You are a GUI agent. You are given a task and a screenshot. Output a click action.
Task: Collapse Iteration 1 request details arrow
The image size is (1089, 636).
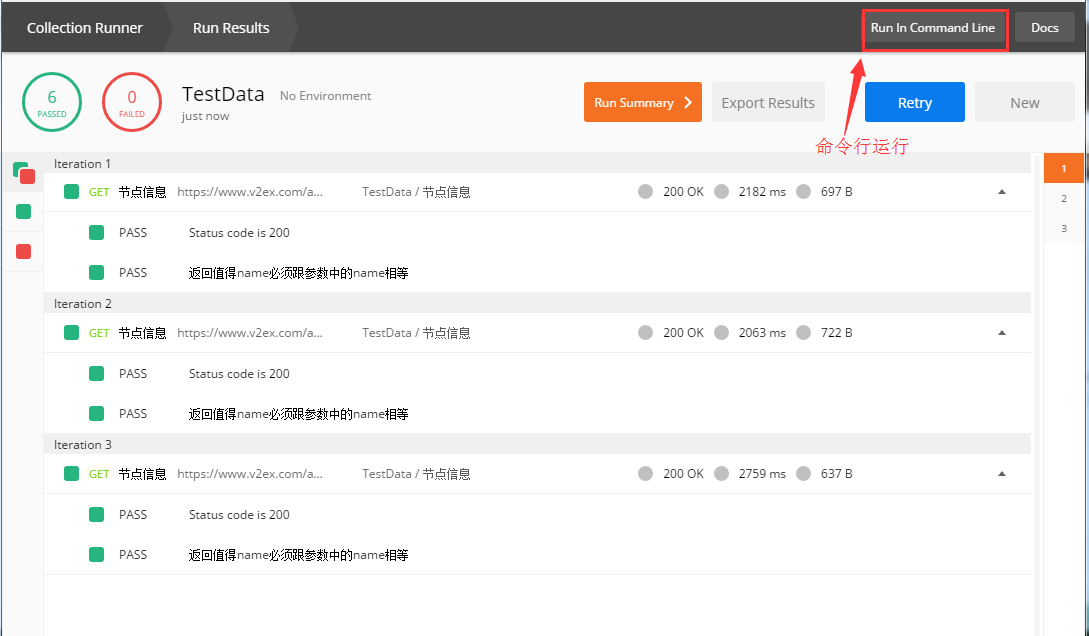[x=1001, y=192]
